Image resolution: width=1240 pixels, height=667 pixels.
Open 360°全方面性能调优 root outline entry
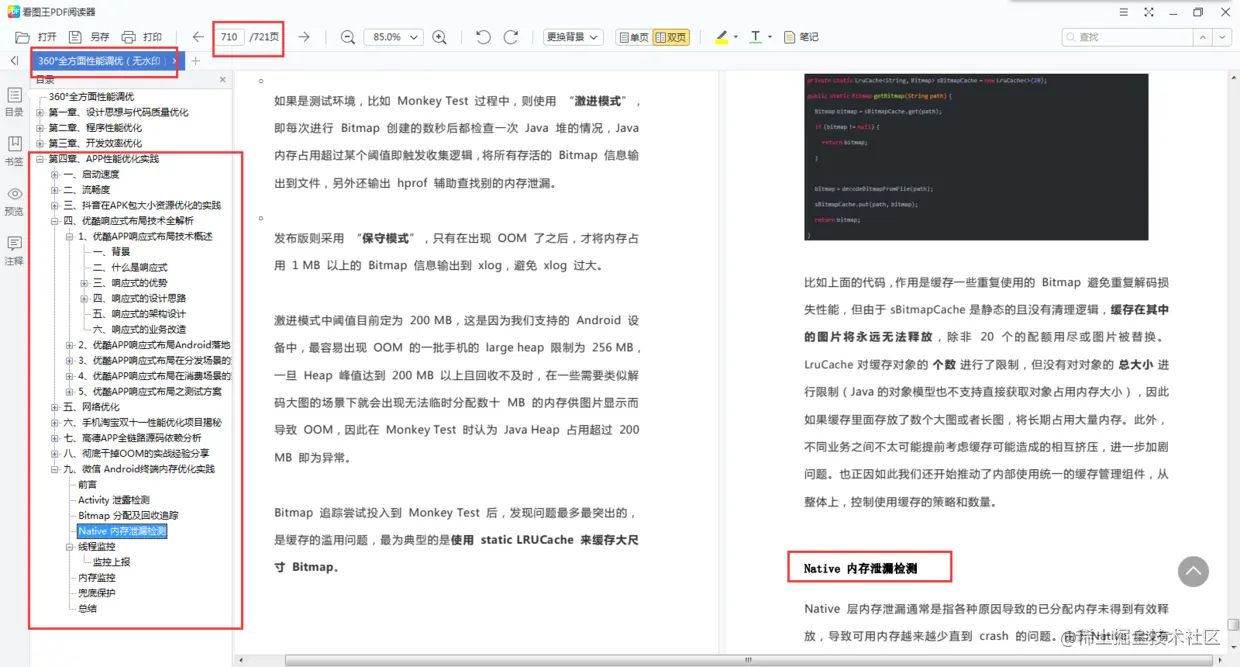click(91, 97)
